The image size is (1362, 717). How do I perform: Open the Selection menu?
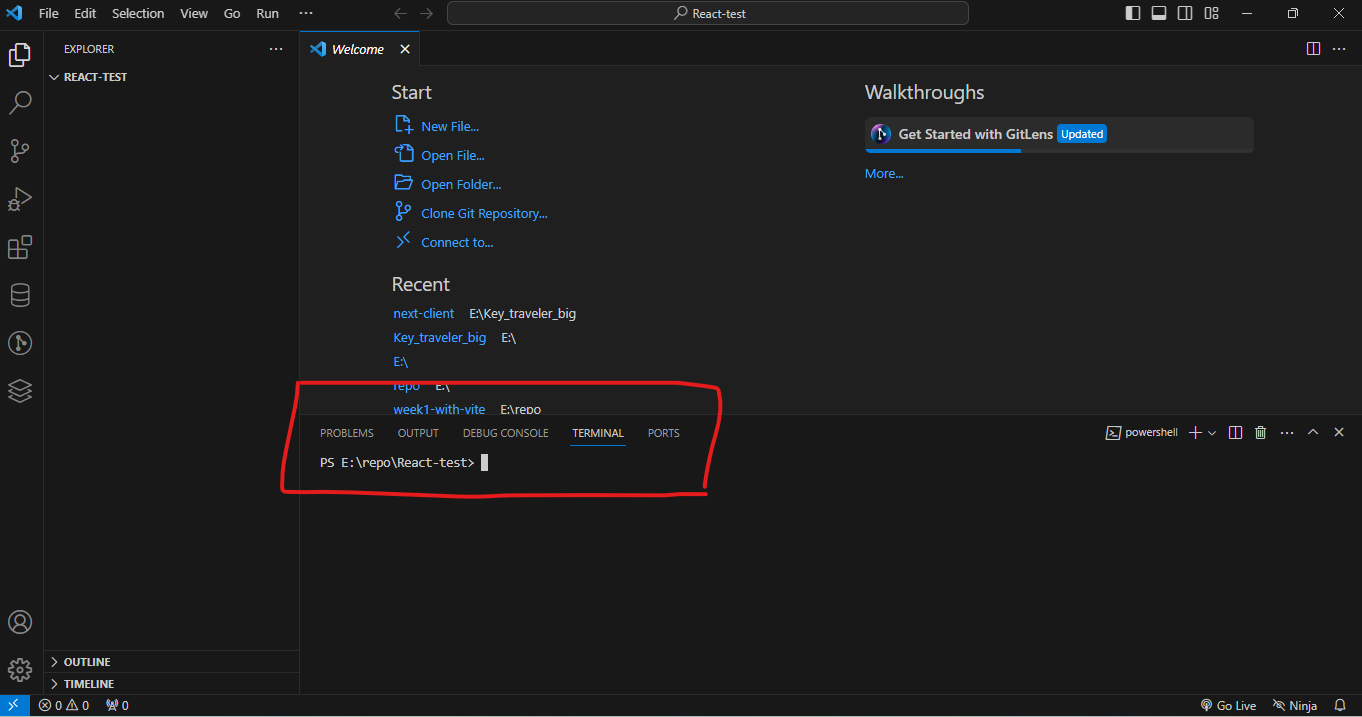coord(138,13)
